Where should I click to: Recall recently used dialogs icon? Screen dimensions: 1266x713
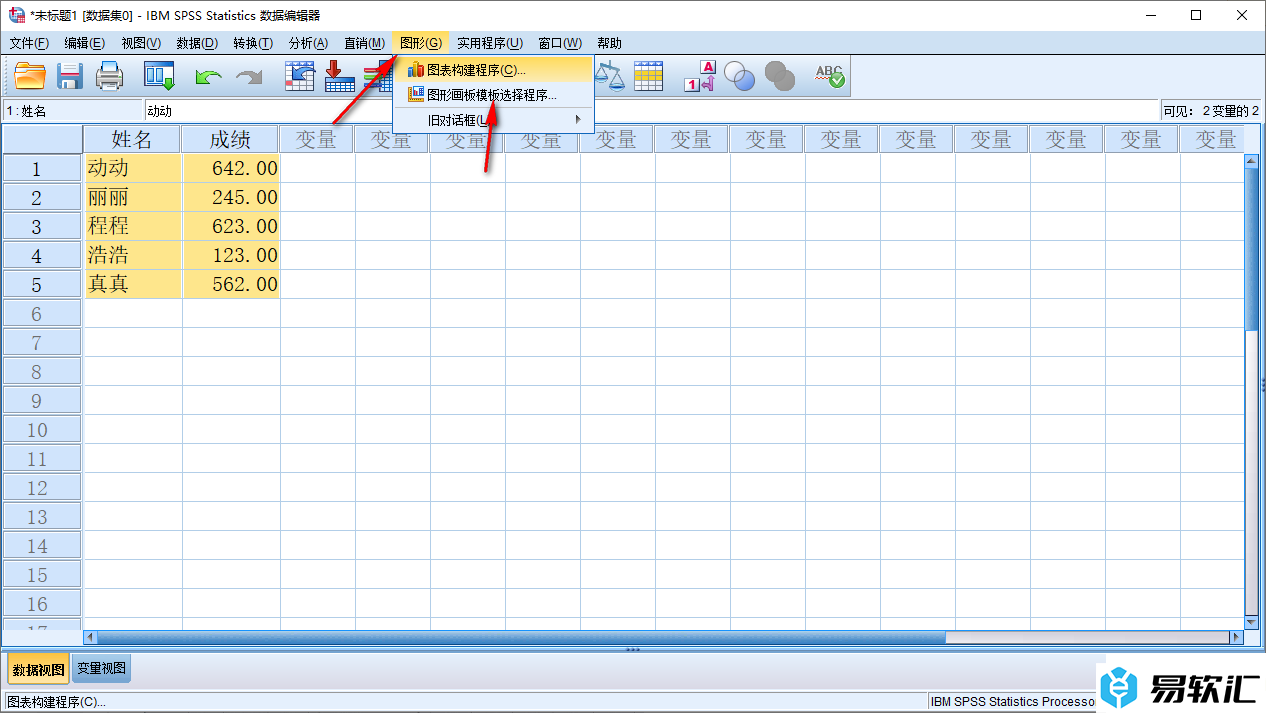coord(159,76)
